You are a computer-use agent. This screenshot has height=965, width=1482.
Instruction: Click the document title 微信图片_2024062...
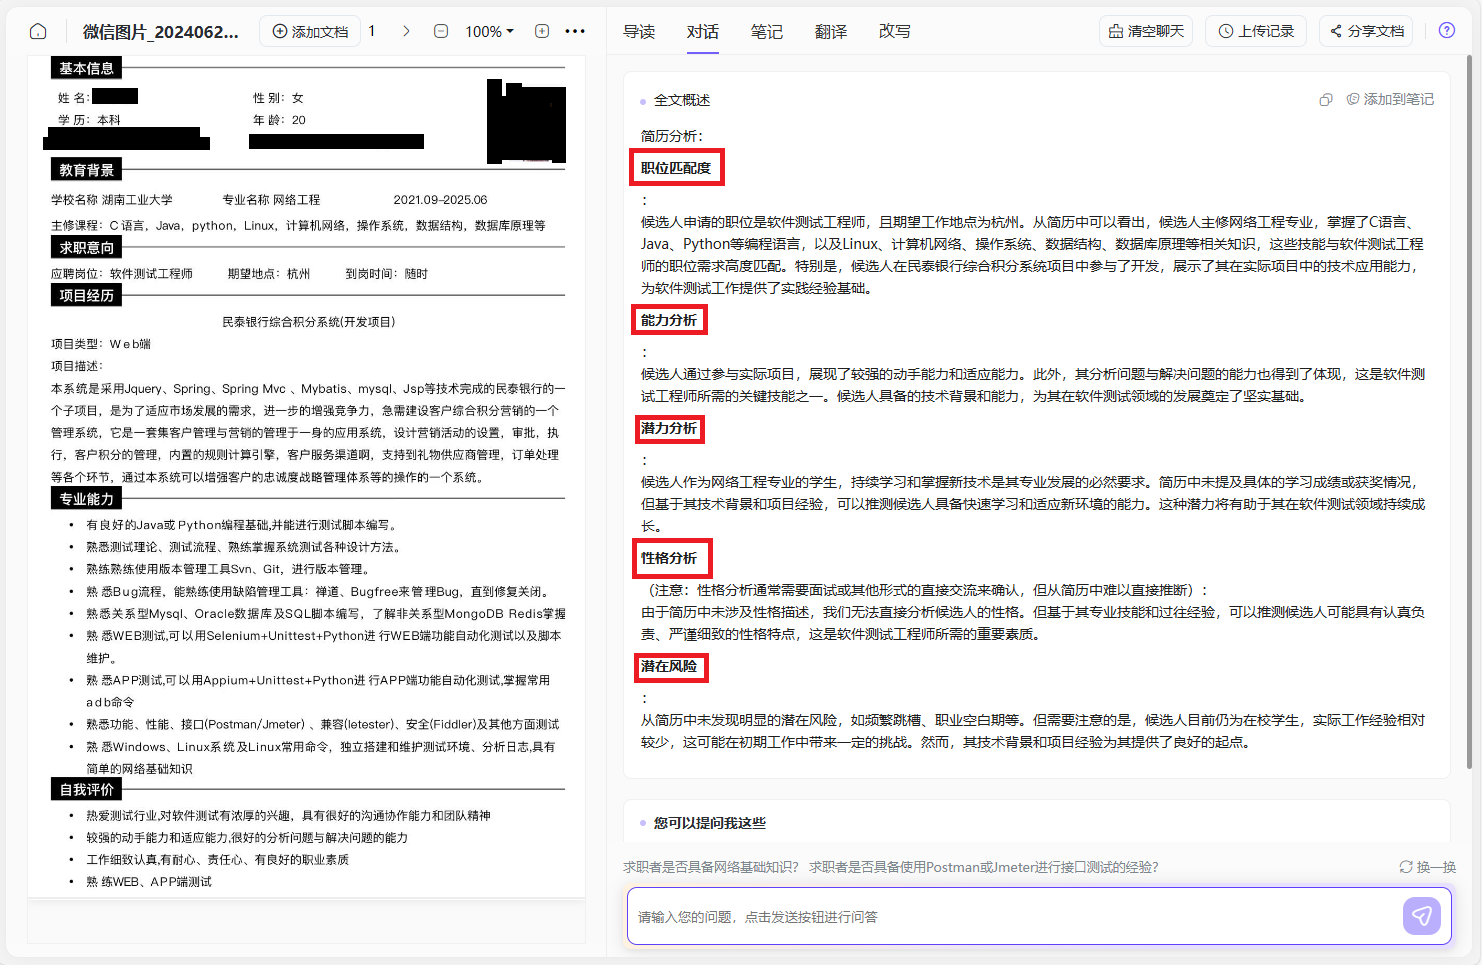point(160,31)
